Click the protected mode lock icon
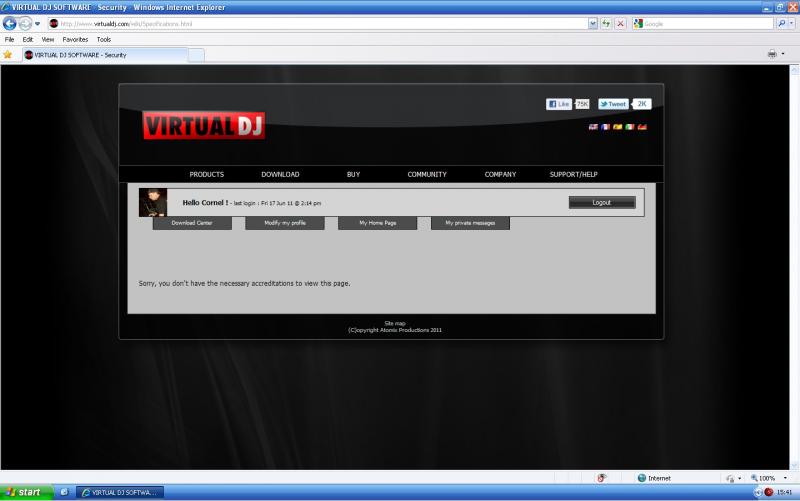This screenshot has height=501, width=800. 731,478
